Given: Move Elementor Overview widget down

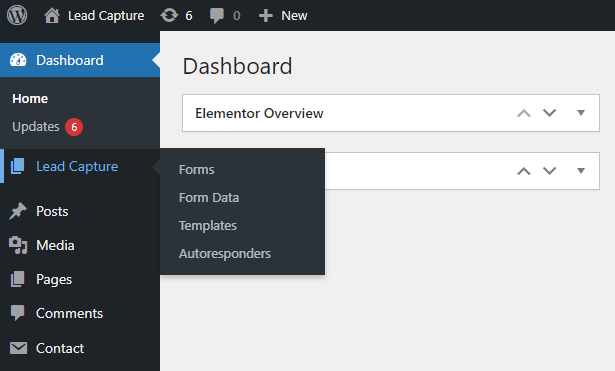Looking at the screenshot, I should (x=549, y=113).
